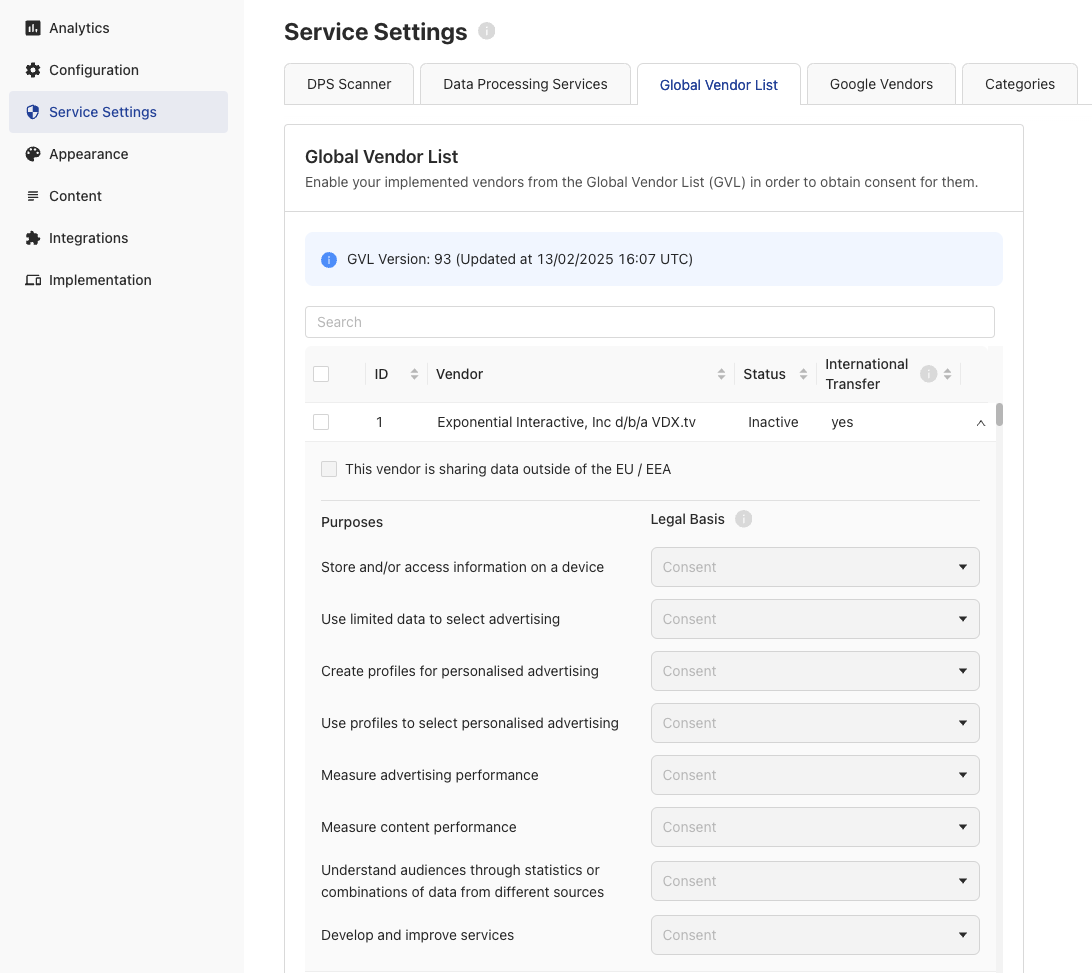This screenshot has height=973, width=1092.
Task: Click the Implementation devices icon
Action: (x=33, y=280)
